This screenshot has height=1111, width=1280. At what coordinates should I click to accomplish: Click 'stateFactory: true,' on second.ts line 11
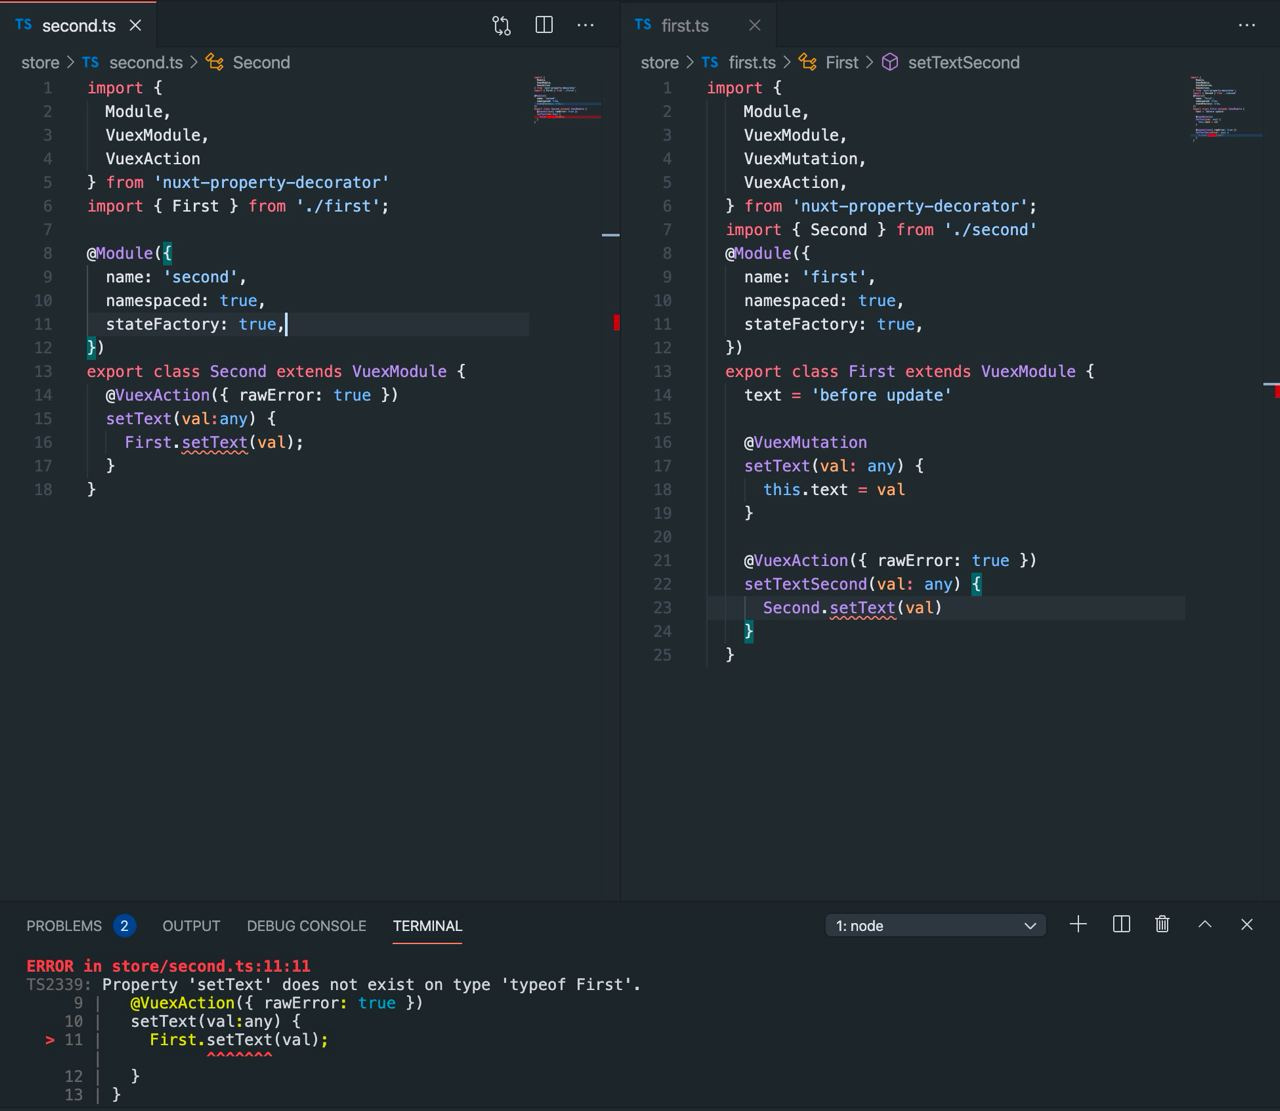click(196, 324)
